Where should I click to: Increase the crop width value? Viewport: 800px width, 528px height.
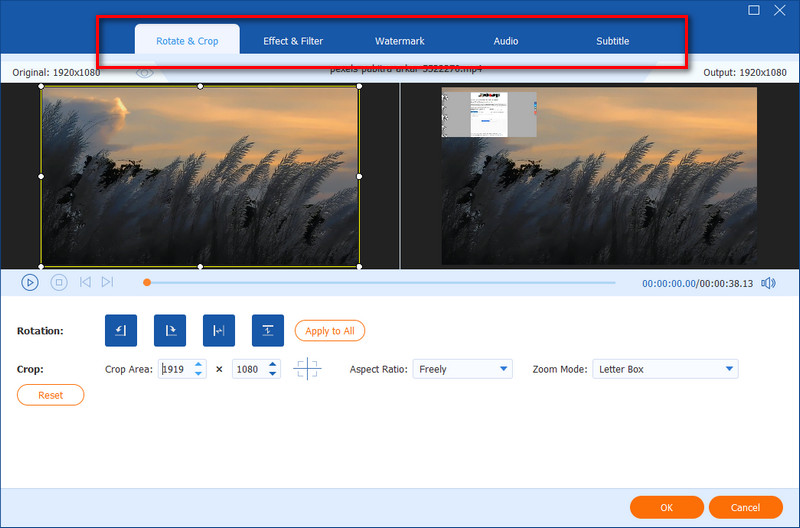tap(199, 365)
